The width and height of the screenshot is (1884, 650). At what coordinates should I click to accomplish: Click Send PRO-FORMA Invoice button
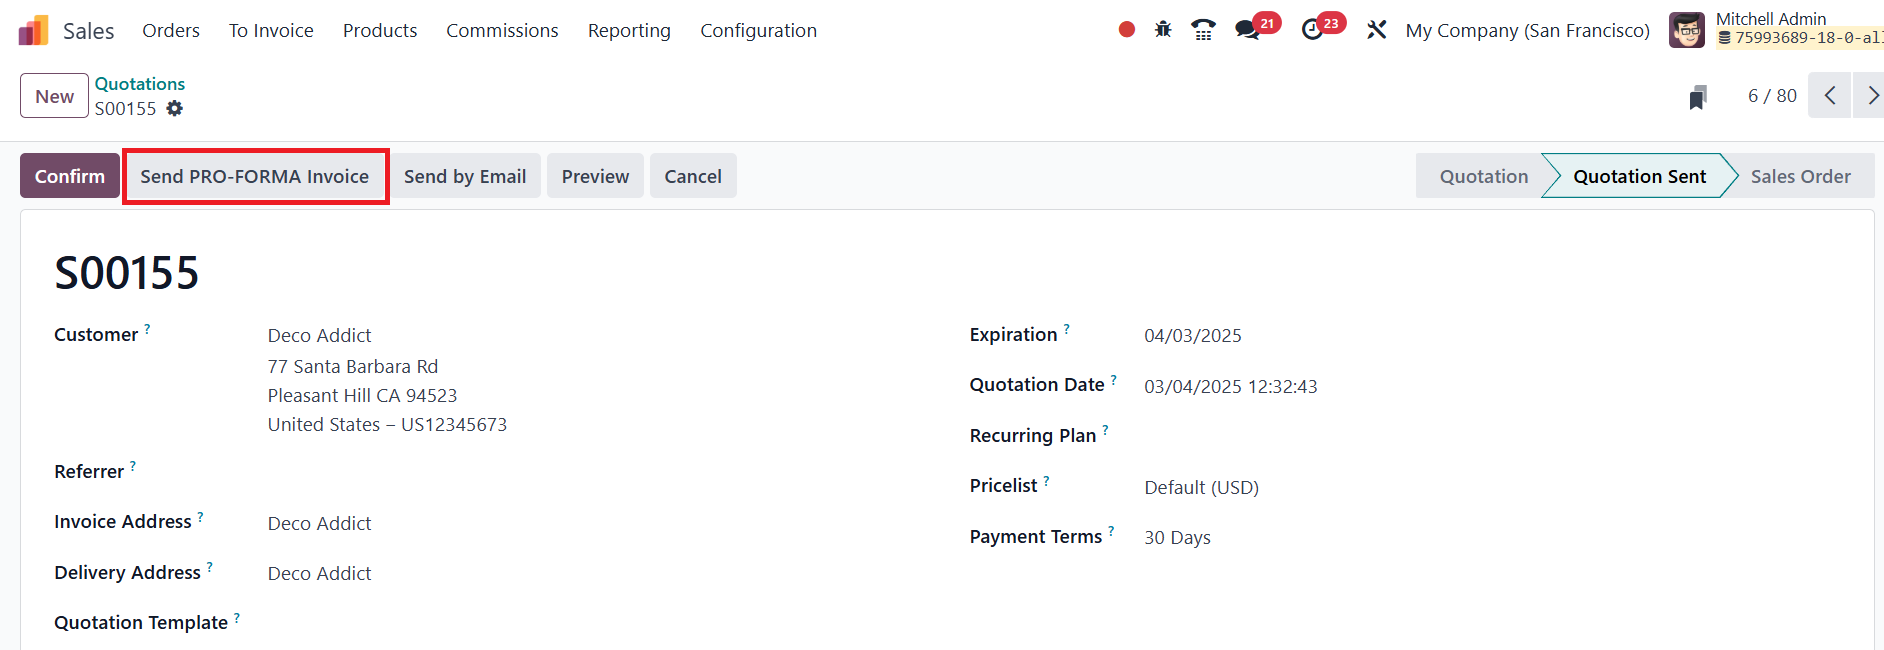[255, 176]
